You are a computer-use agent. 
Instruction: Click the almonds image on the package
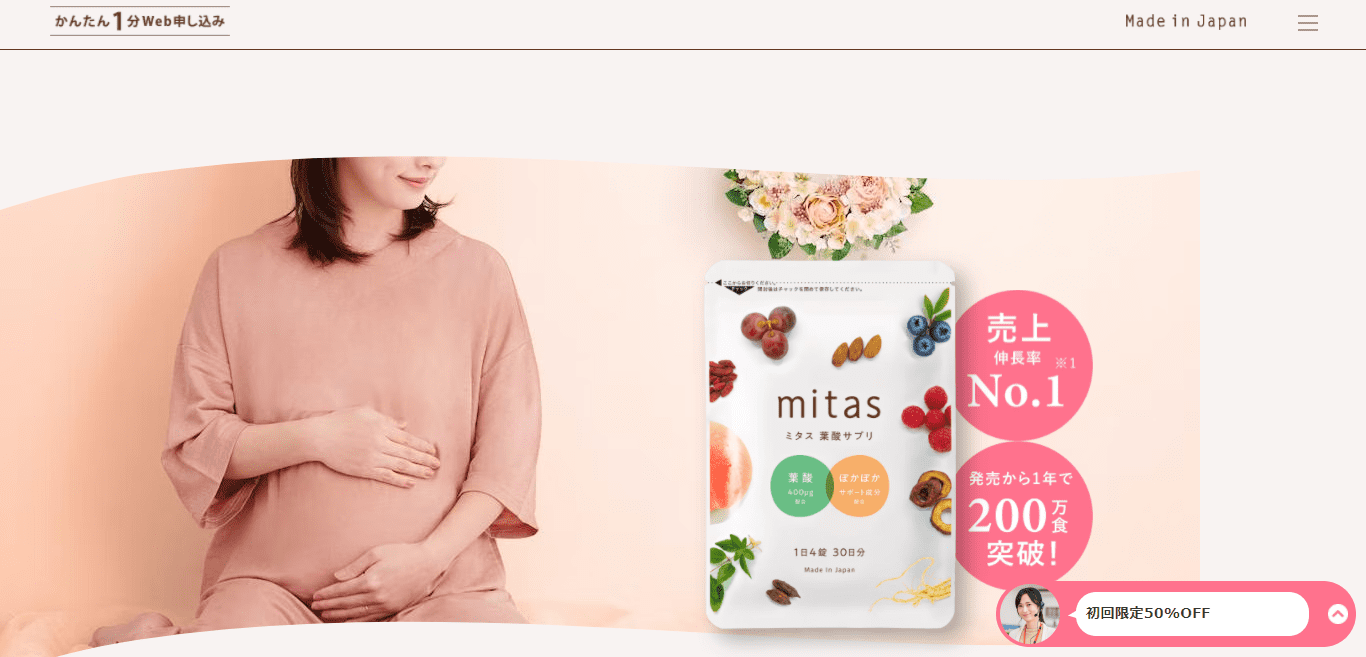(x=856, y=348)
